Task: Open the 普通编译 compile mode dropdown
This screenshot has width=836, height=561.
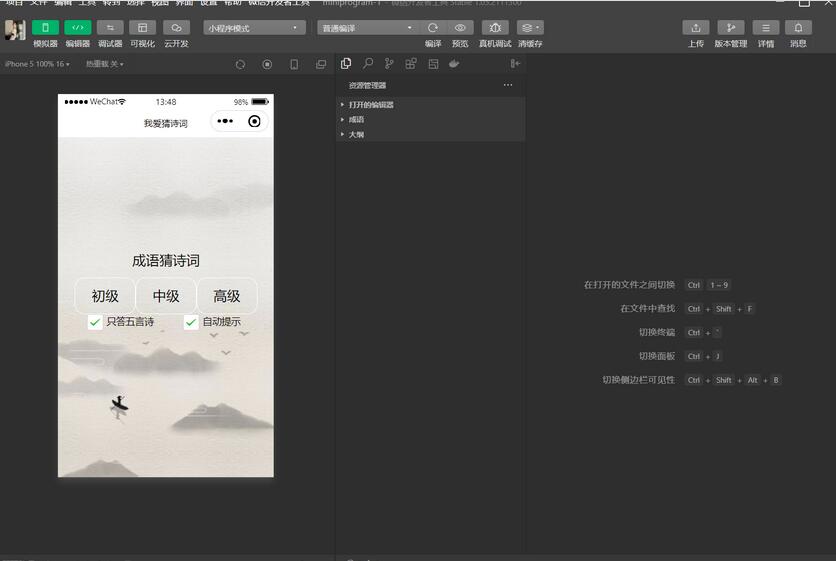Action: pyautogui.click(x=367, y=28)
